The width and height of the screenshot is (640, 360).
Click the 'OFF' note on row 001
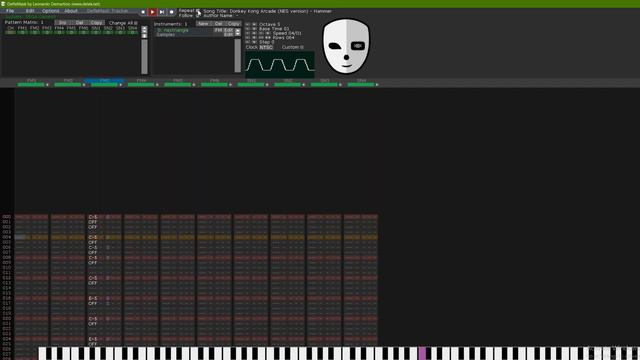(x=93, y=222)
